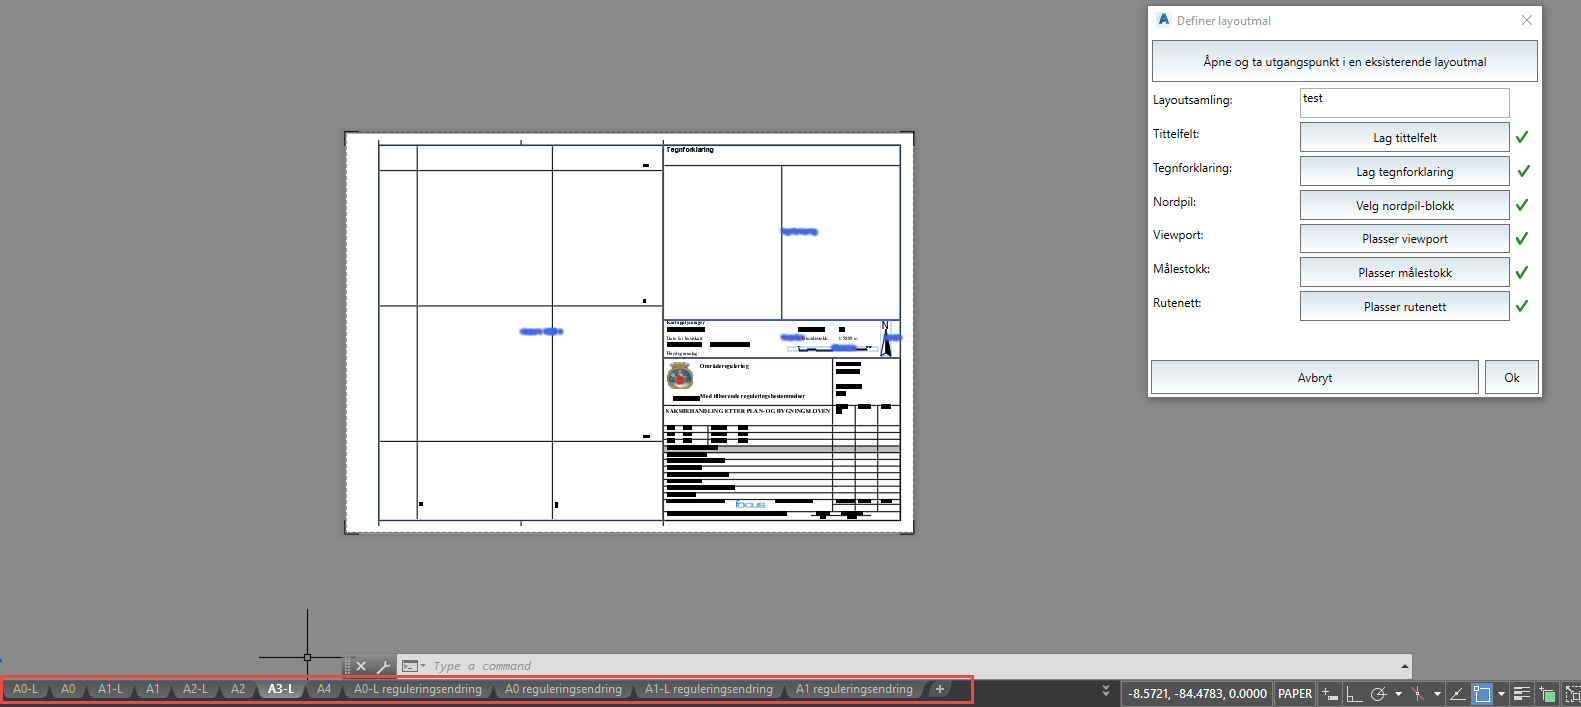
Task: Toggle PAPER/MODEL space button
Action: click(1295, 694)
